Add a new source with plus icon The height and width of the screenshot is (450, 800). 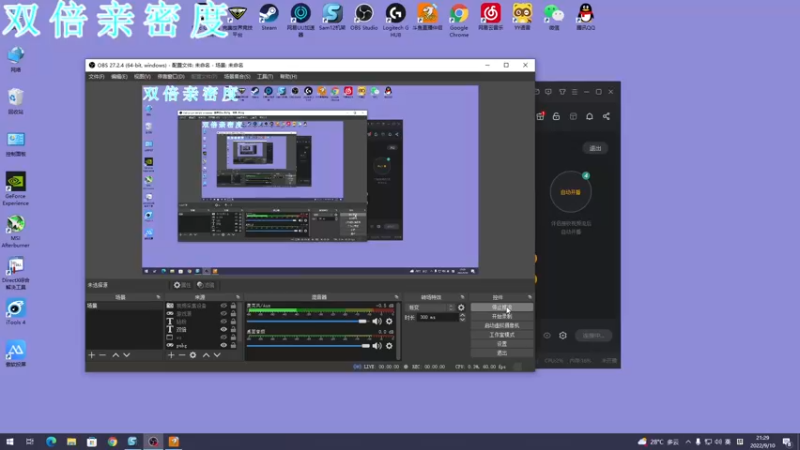click(x=171, y=355)
